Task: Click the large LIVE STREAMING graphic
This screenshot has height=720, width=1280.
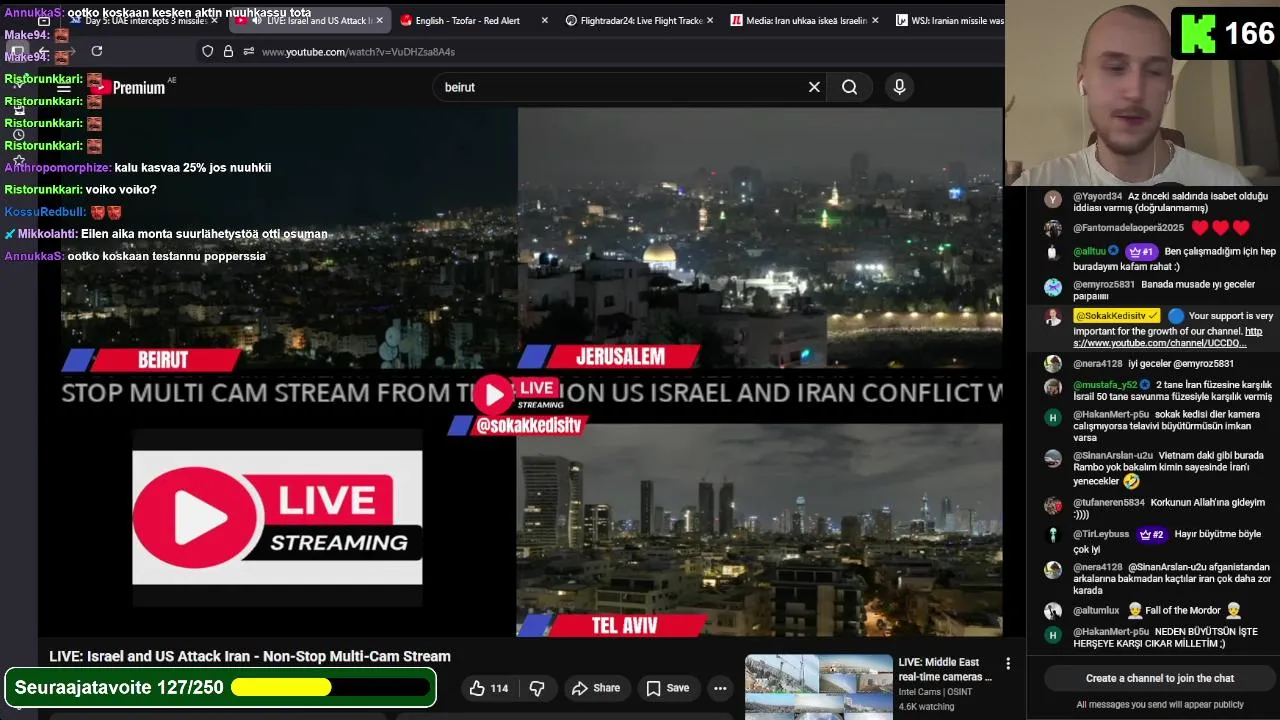Action: click(x=277, y=517)
